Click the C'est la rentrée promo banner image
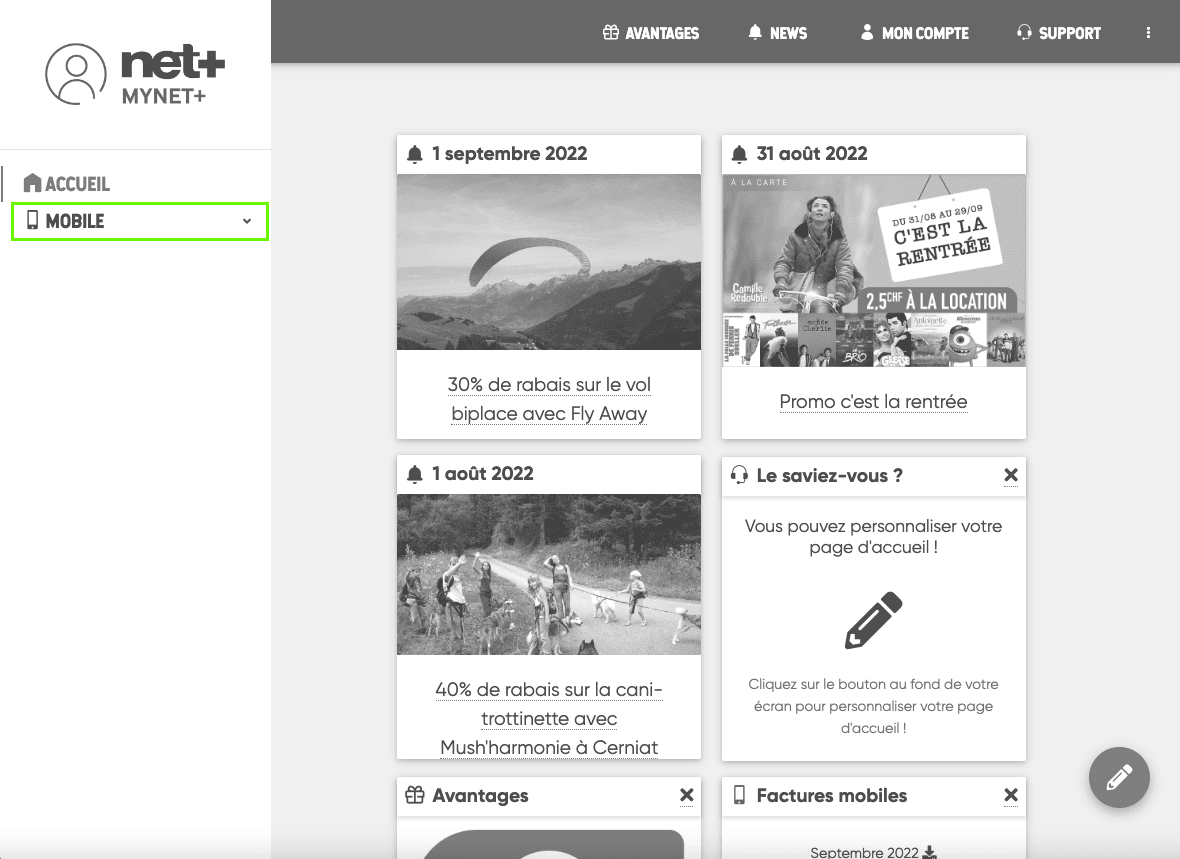This screenshot has width=1180, height=859. pos(873,270)
